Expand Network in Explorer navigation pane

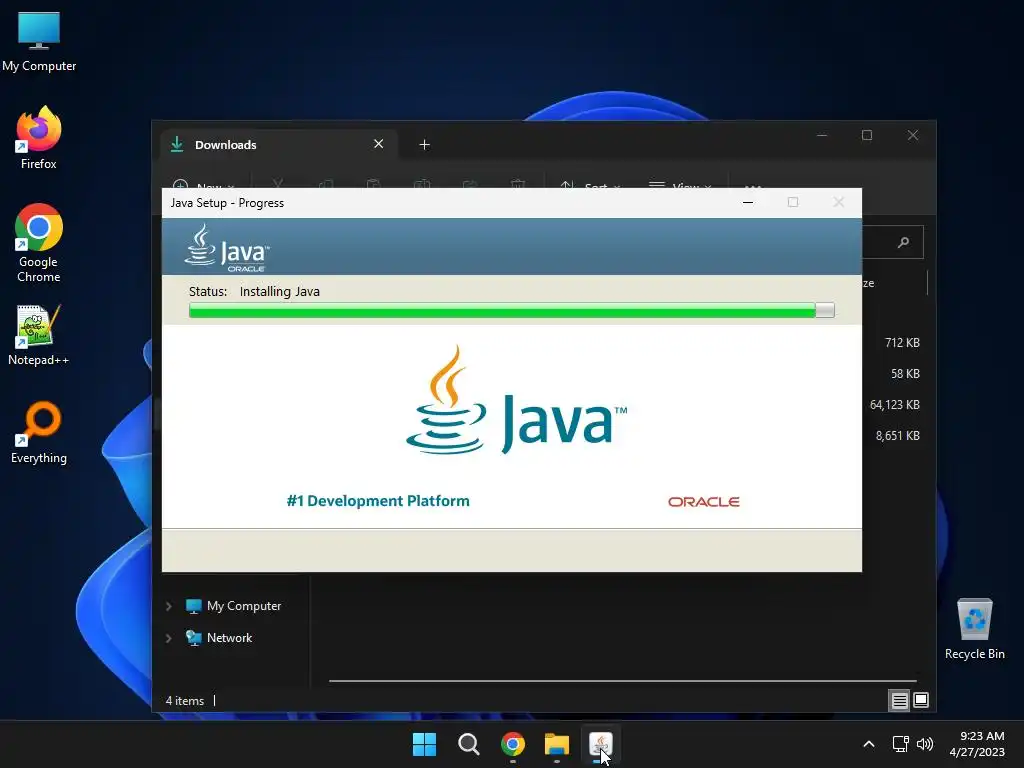[x=168, y=638]
